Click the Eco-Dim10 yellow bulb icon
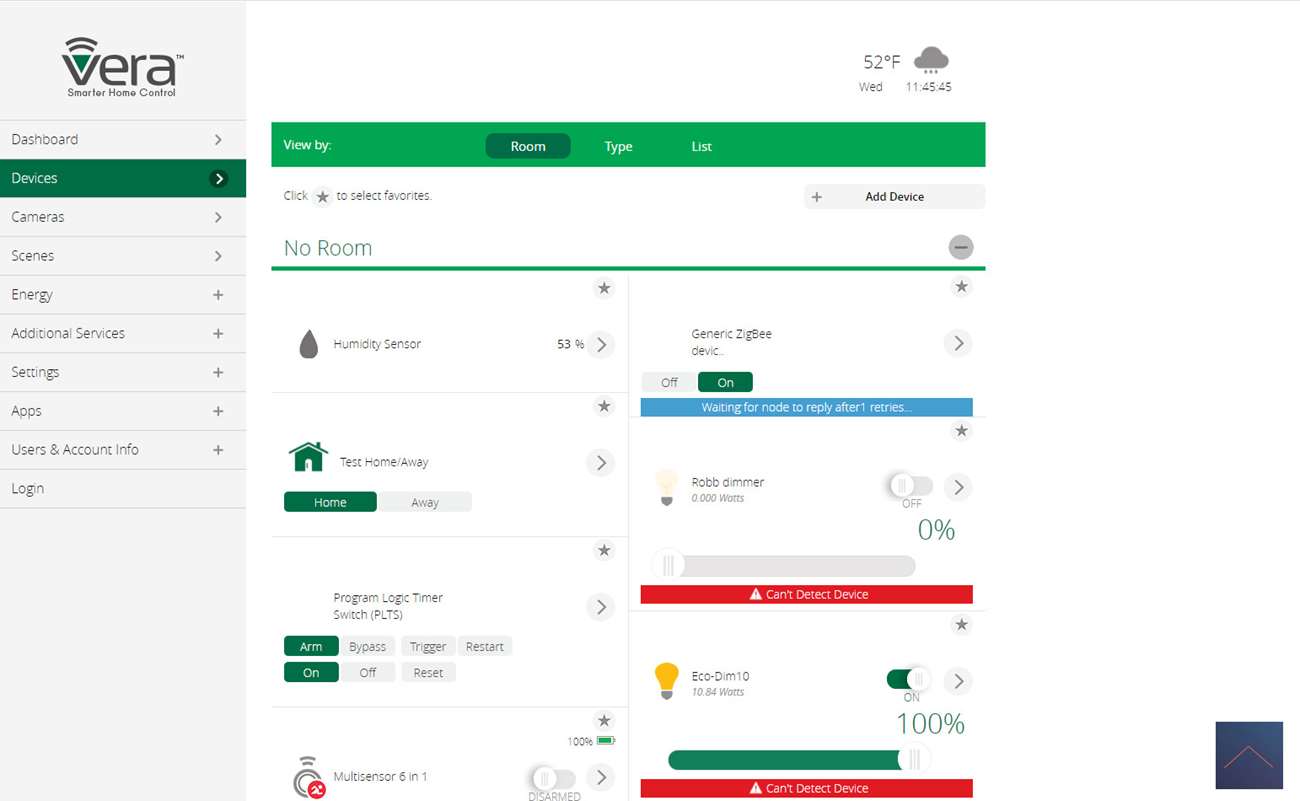 click(x=666, y=681)
